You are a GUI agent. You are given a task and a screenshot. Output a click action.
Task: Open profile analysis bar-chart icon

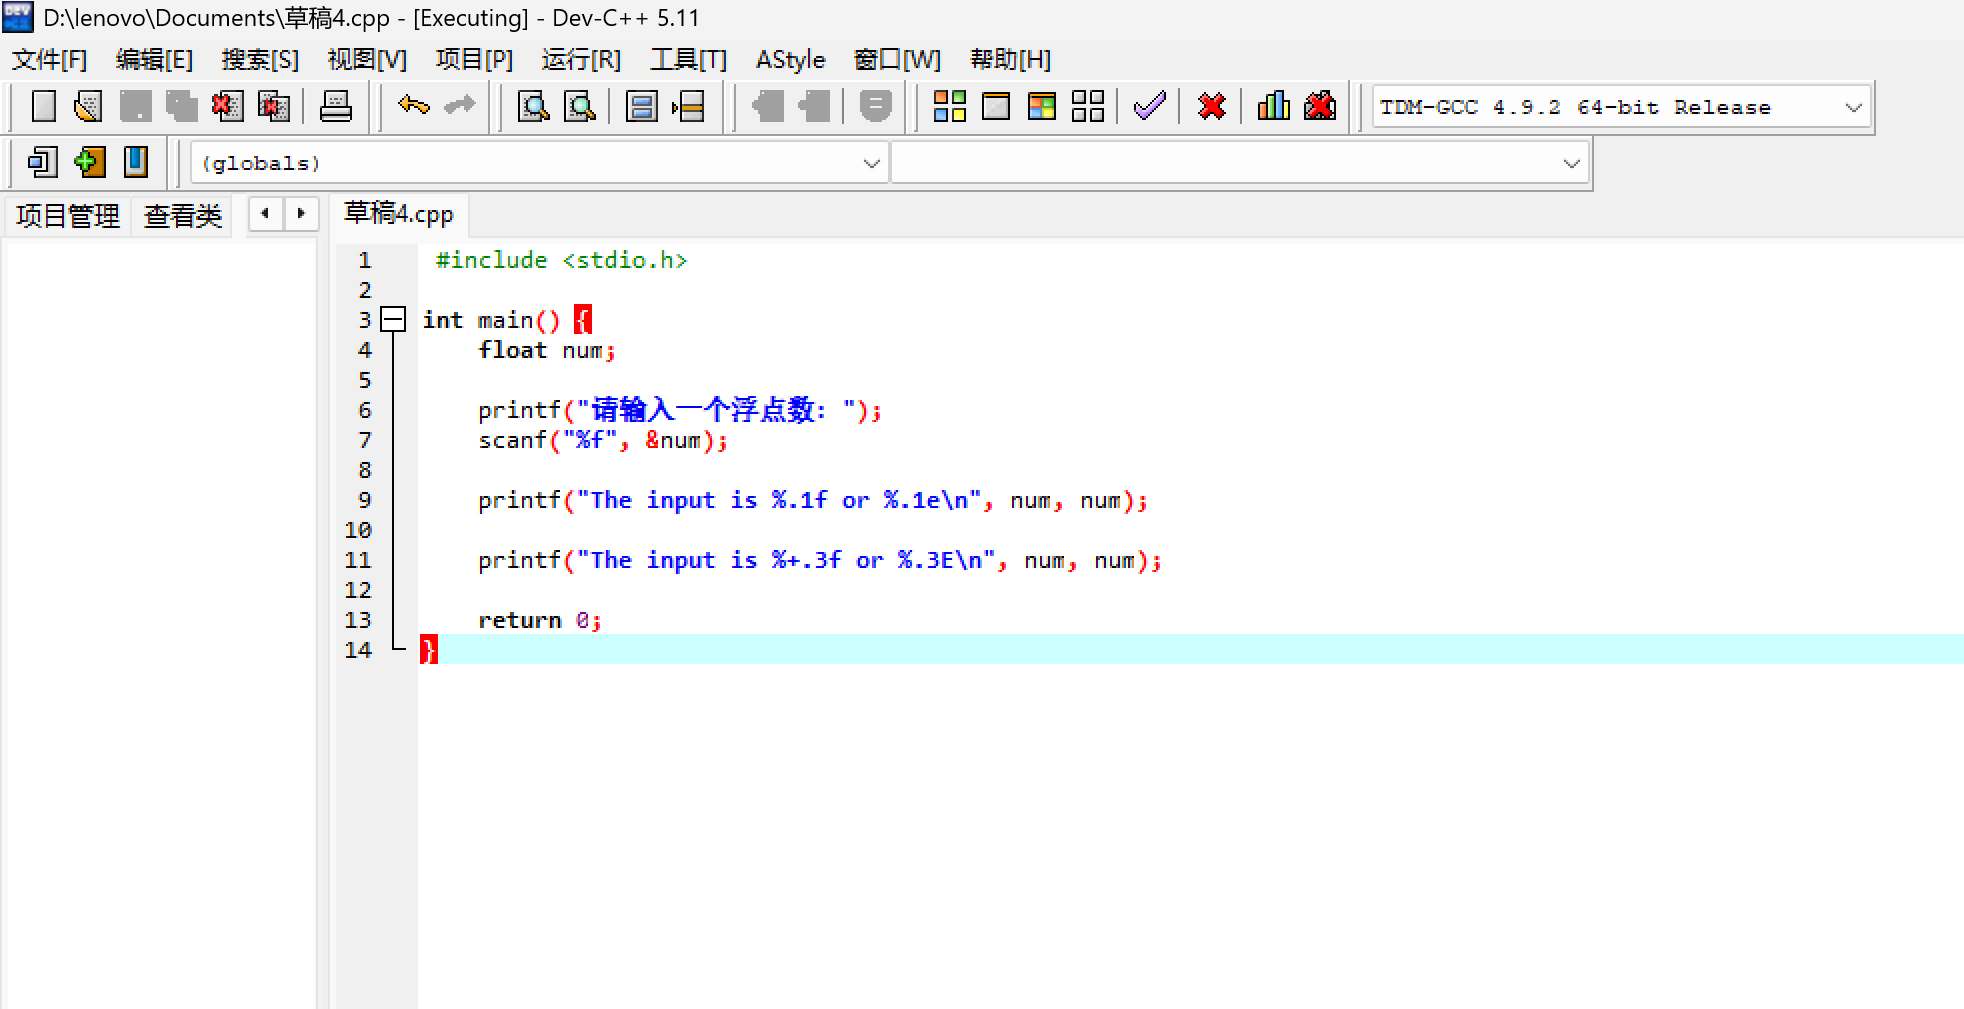tap(1273, 106)
